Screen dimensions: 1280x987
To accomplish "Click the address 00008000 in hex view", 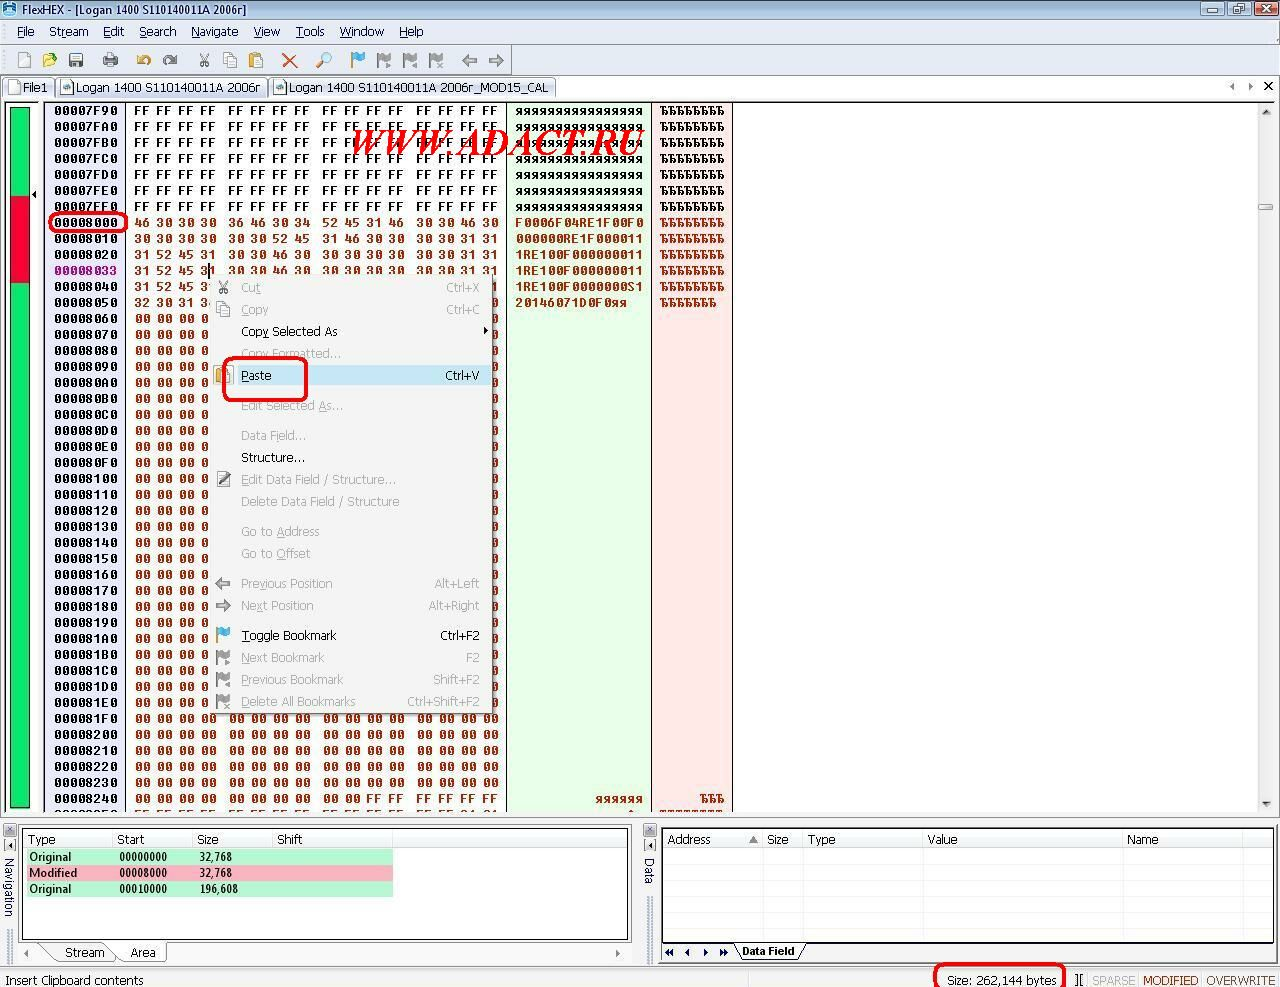I will click(x=86, y=222).
